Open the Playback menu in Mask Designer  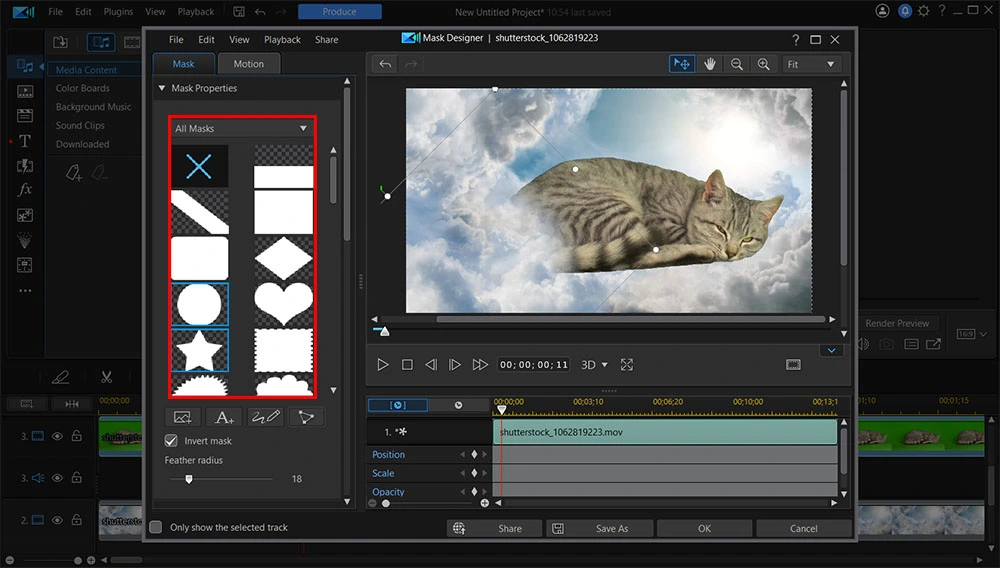[282, 40]
